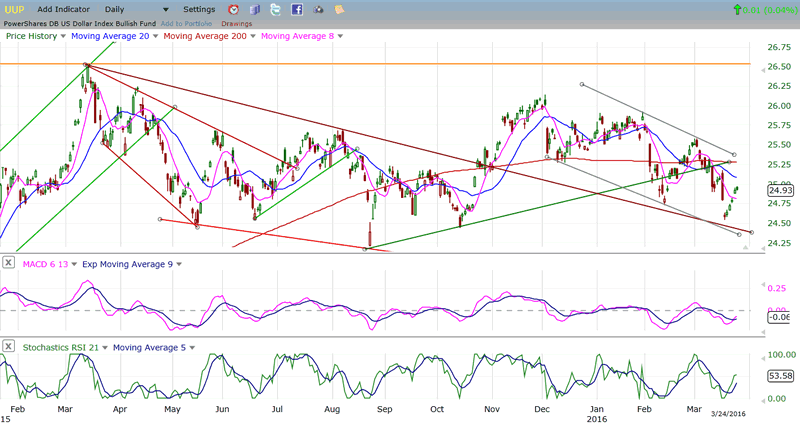Open the yellow notes icon
800x423 pixels.
(340, 9)
